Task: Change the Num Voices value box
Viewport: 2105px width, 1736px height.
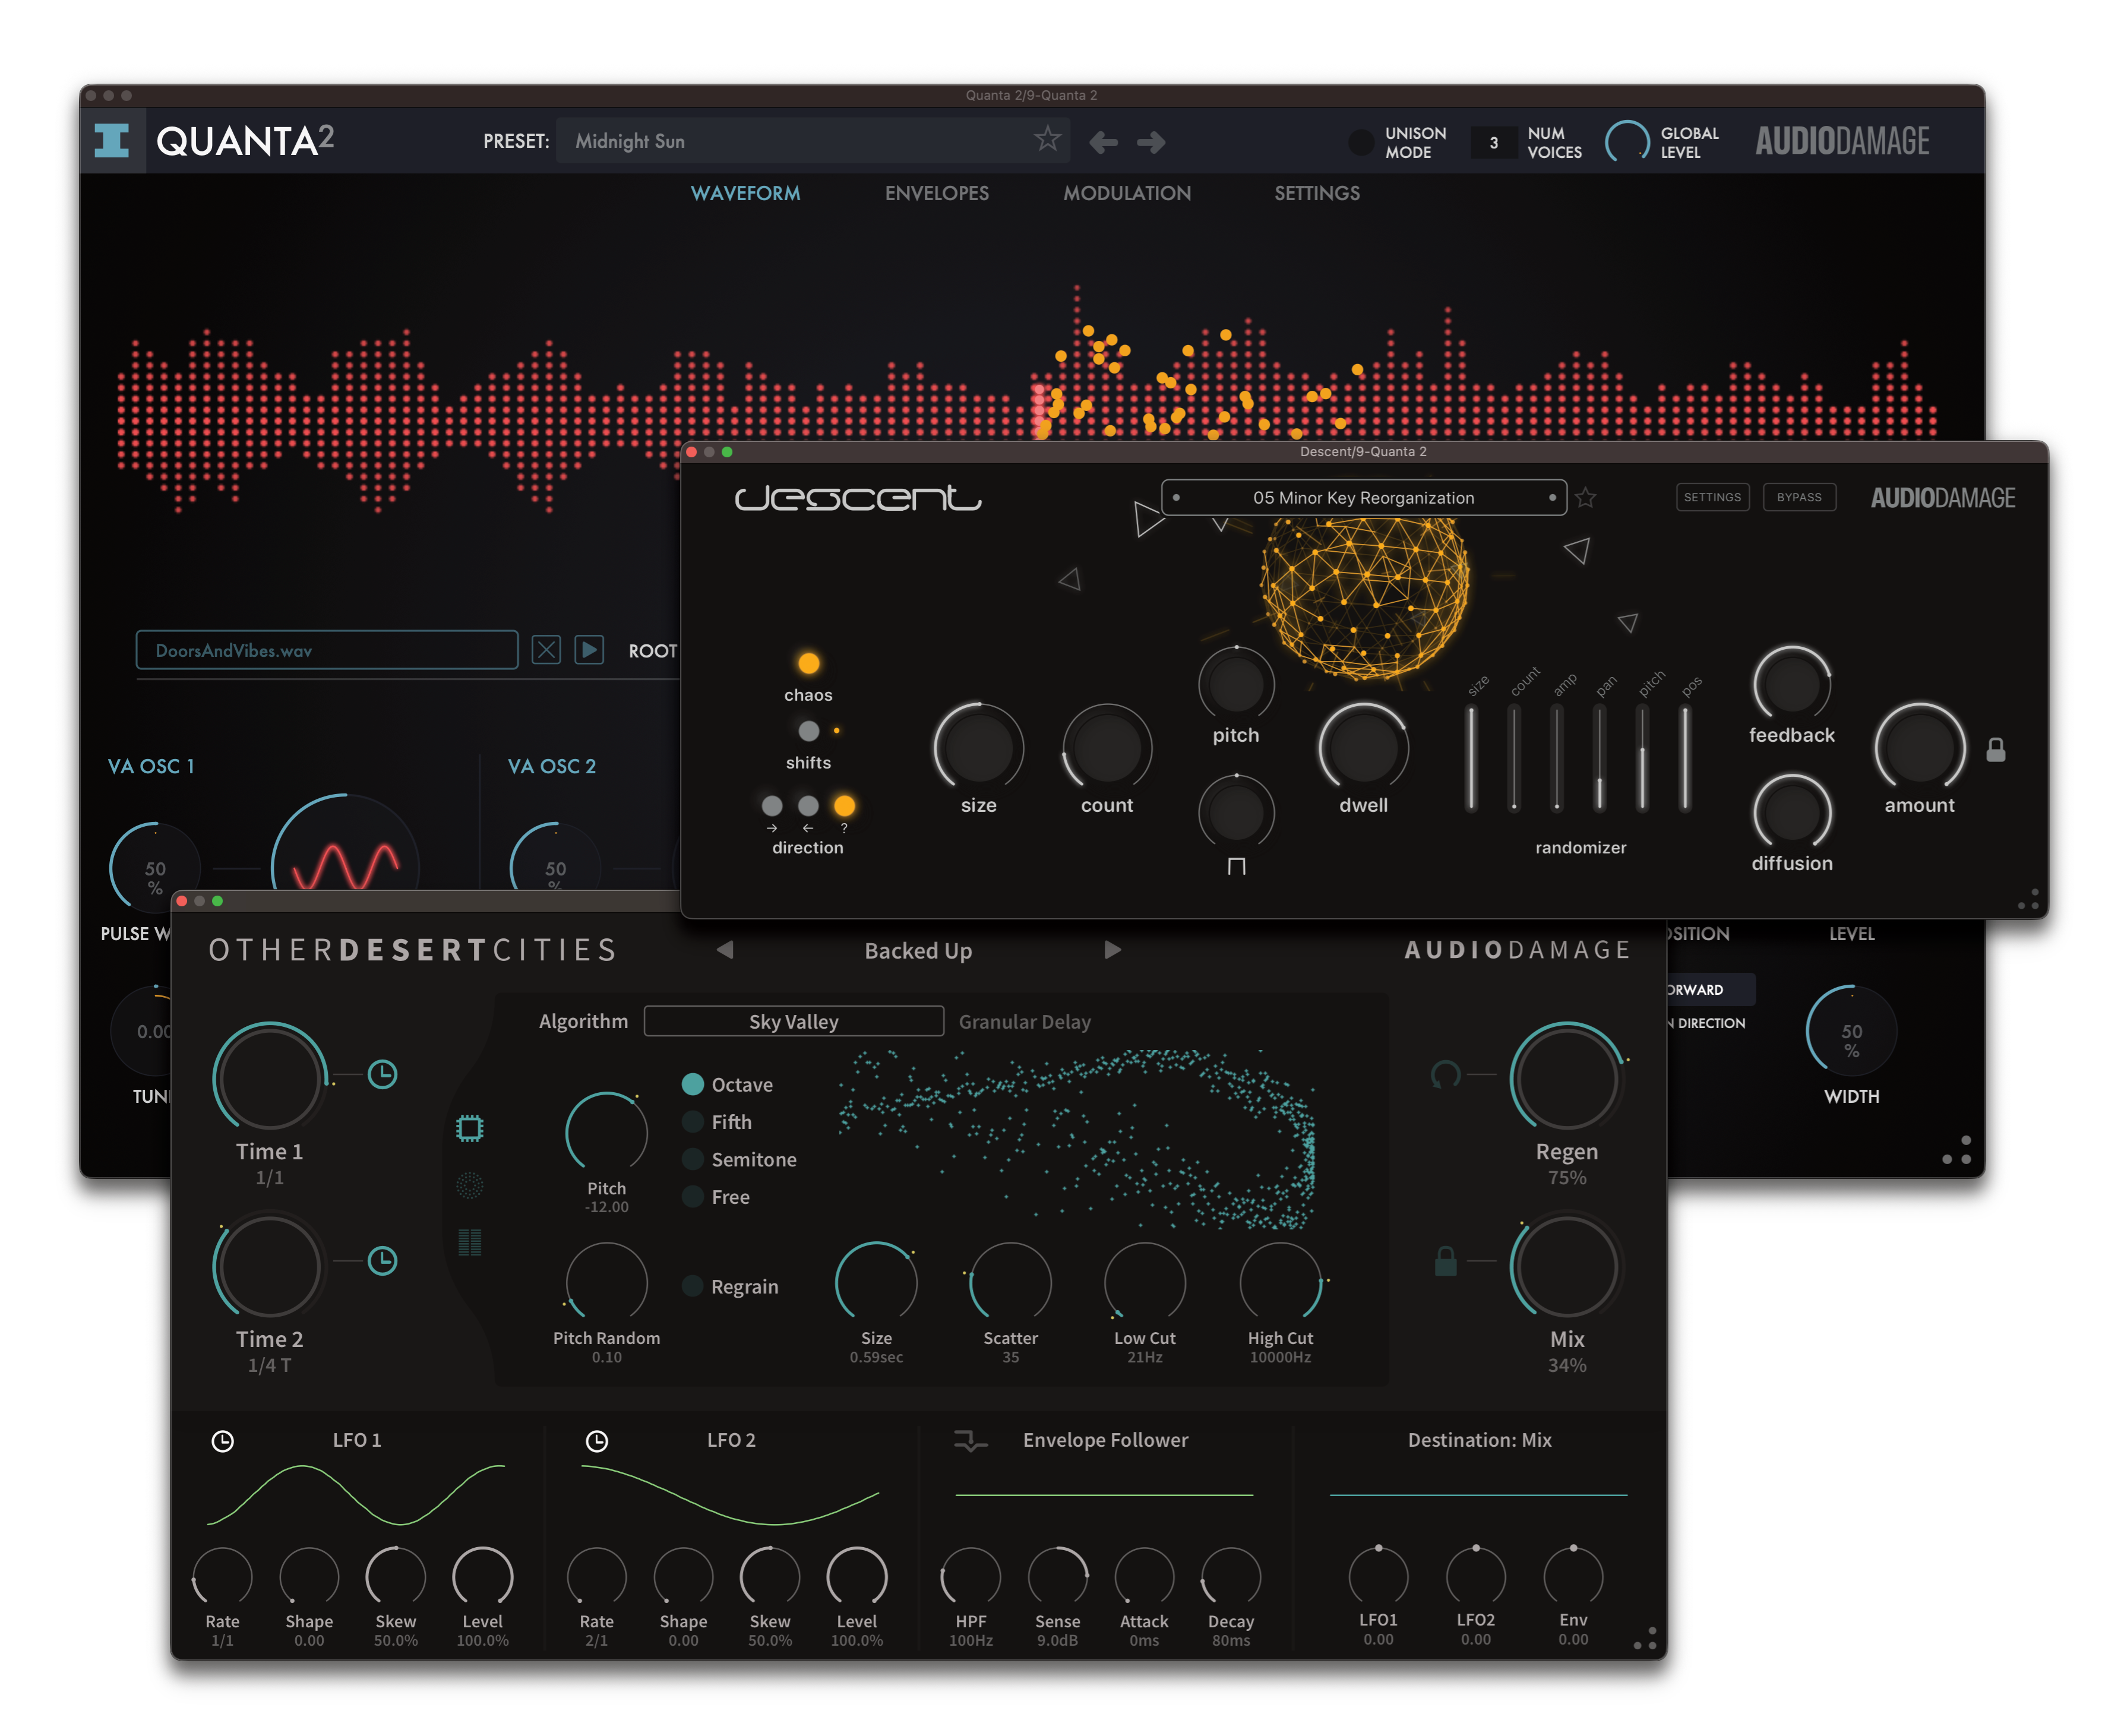Action: click(1493, 142)
